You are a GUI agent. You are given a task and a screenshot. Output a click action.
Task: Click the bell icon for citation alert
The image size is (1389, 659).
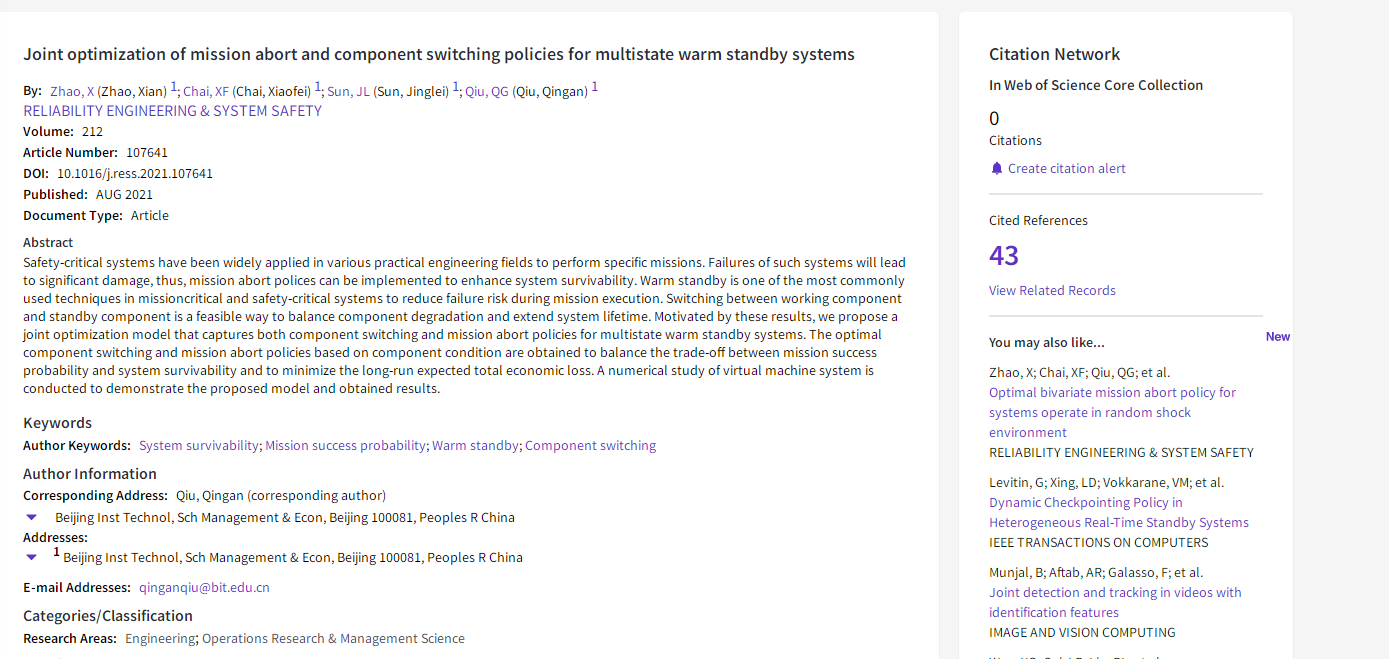tap(996, 169)
